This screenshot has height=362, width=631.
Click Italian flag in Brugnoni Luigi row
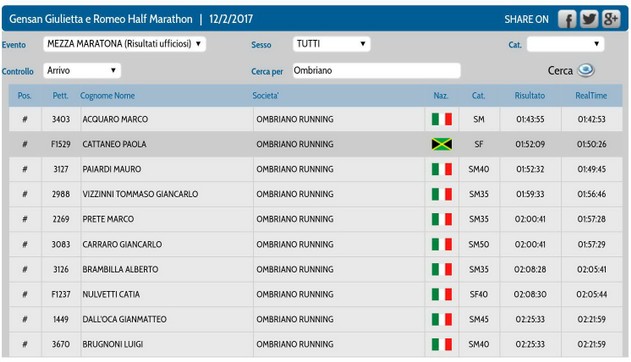point(441,344)
